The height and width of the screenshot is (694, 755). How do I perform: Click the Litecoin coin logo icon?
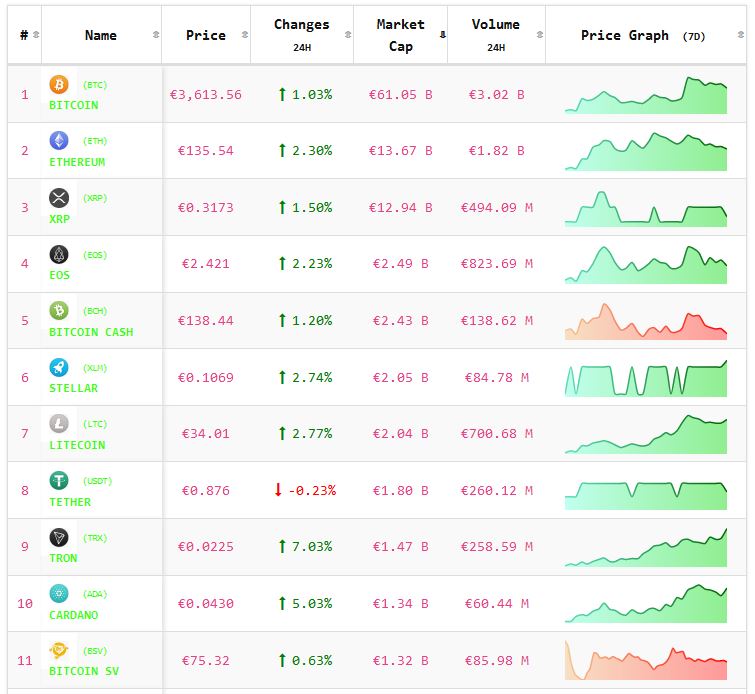pos(59,424)
